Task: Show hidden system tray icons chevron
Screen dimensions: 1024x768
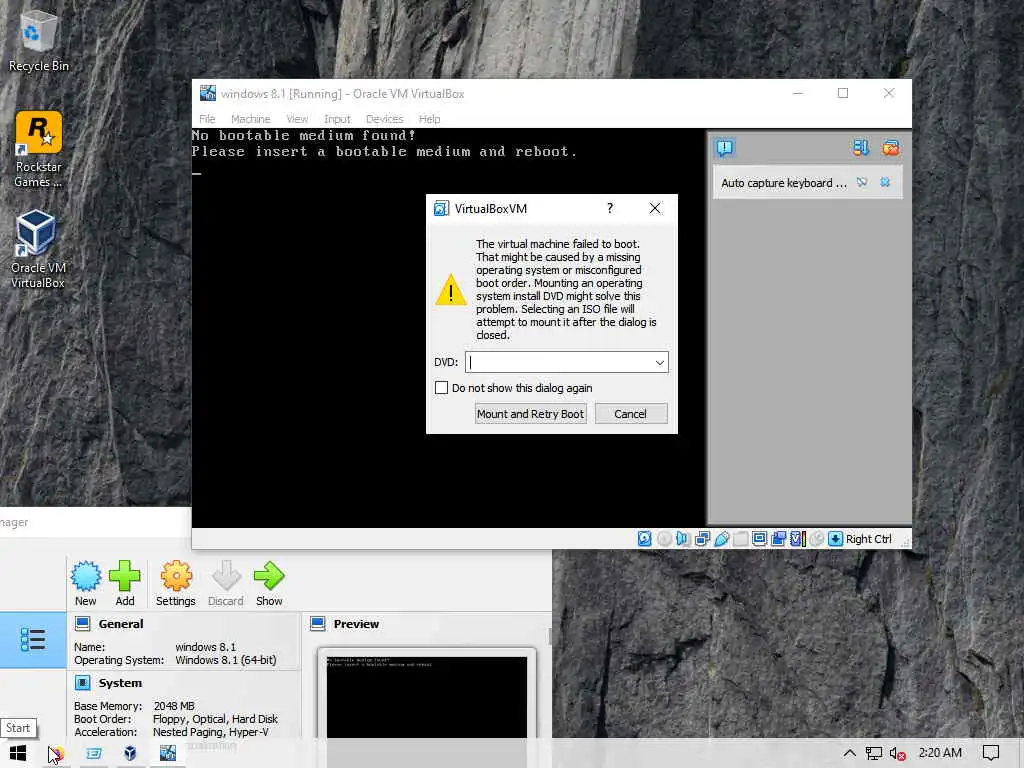Action: pos(850,754)
